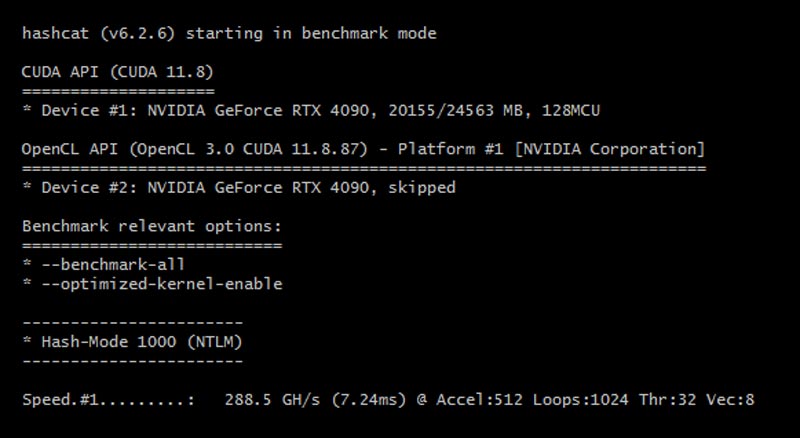Click the --optimized-kernel-enable option text
800x438 pixels.
(162, 284)
